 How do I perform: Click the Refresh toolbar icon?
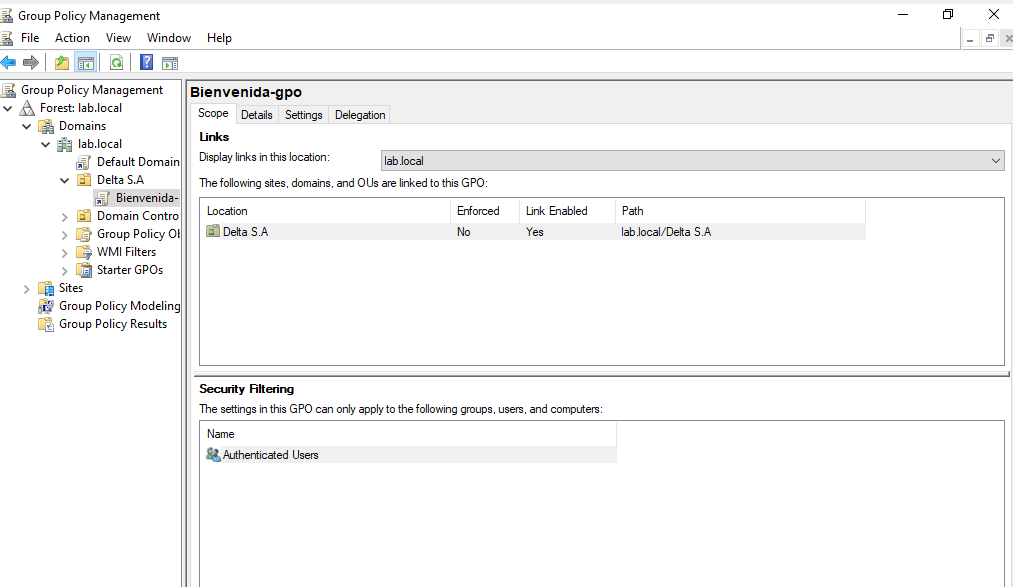tap(116, 63)
